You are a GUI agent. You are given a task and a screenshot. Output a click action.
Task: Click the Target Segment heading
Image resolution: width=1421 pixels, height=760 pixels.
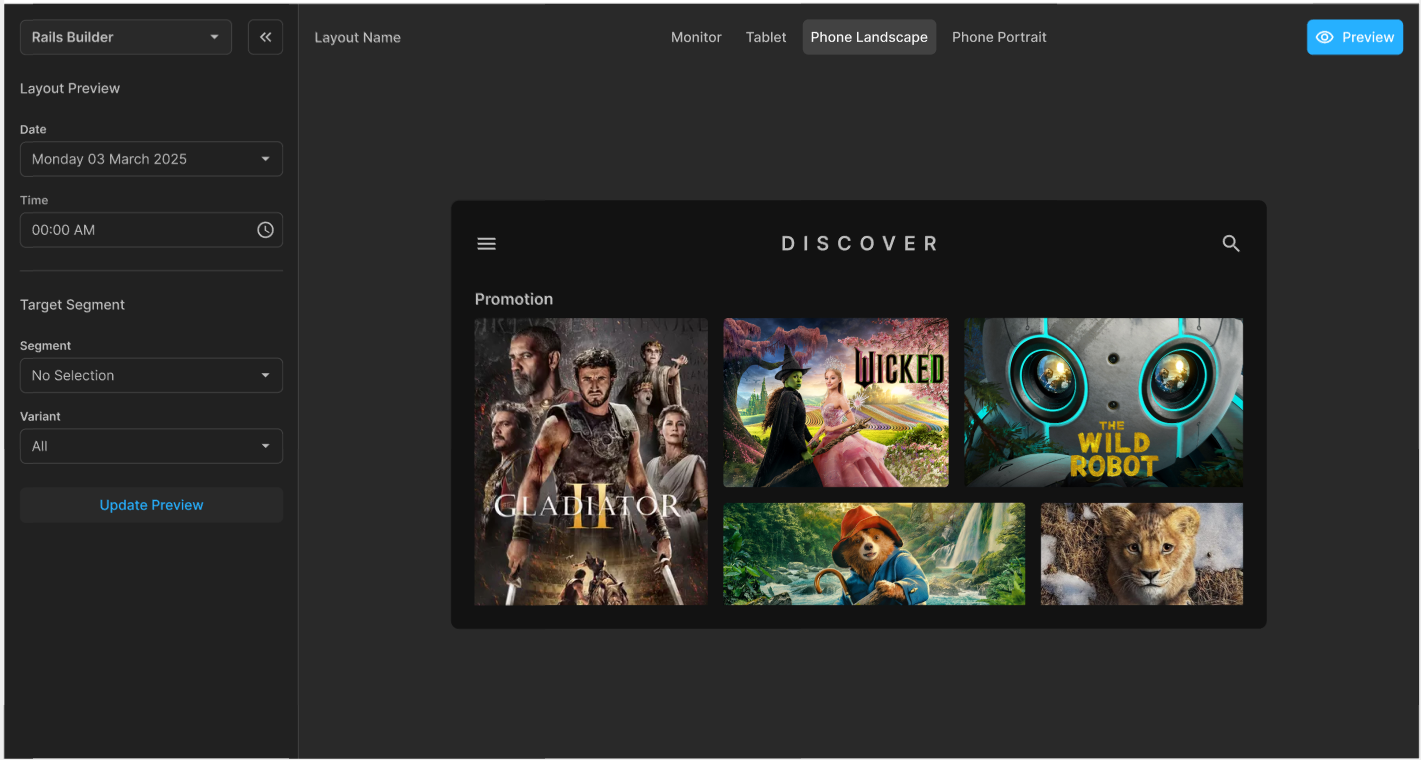(x=72, y=305)
